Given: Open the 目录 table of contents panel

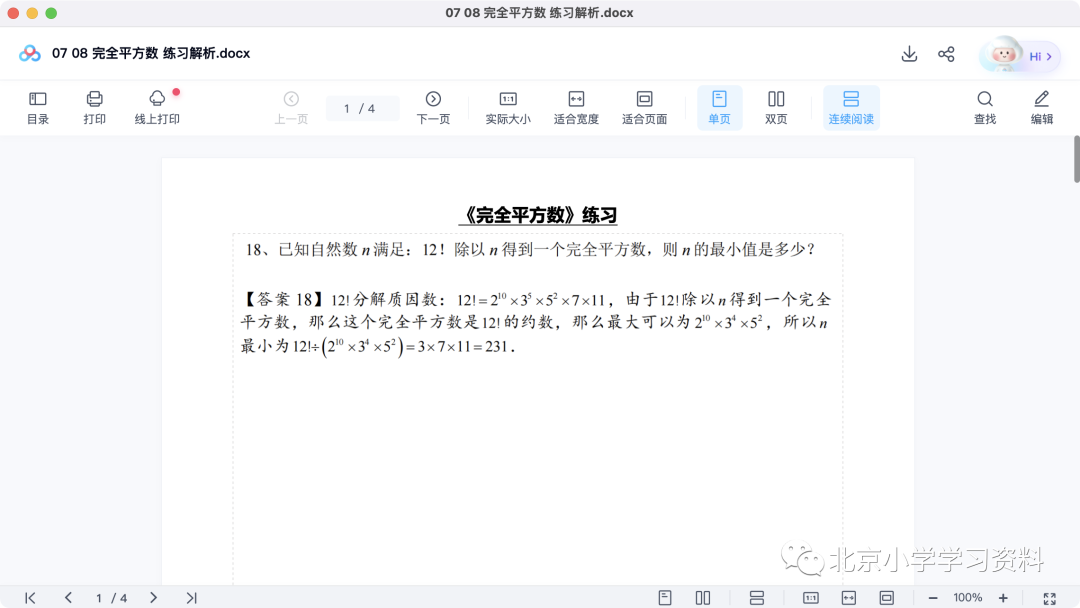Looking at the screenshot, I should click(38, 107).
